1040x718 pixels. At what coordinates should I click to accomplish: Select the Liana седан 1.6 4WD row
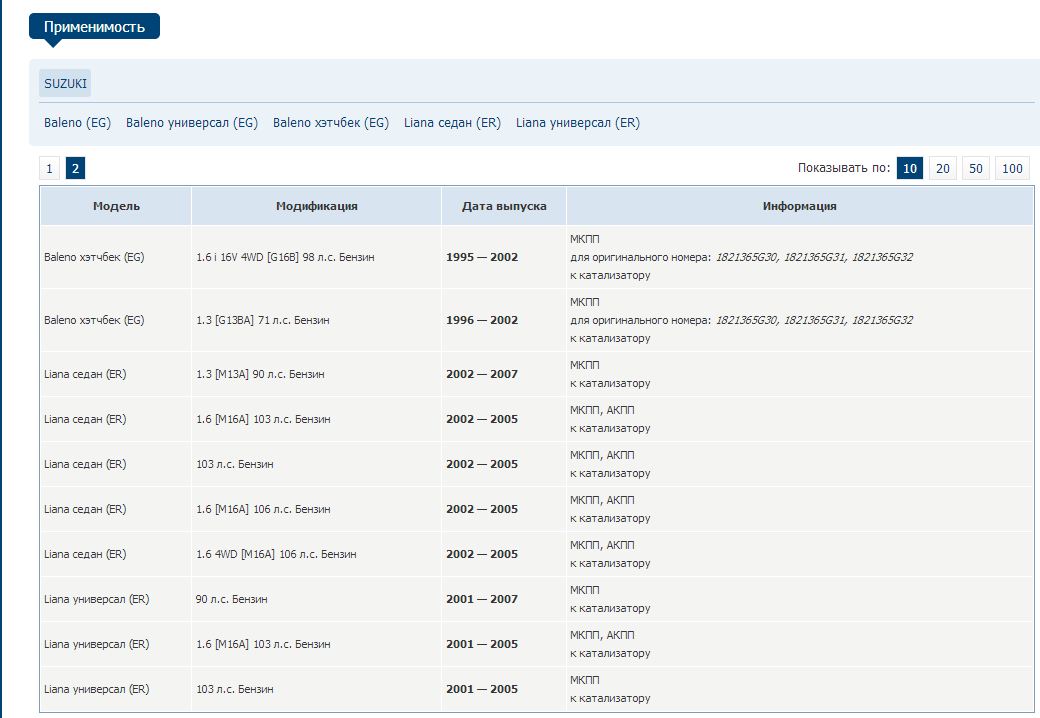(x=276, y=554)
